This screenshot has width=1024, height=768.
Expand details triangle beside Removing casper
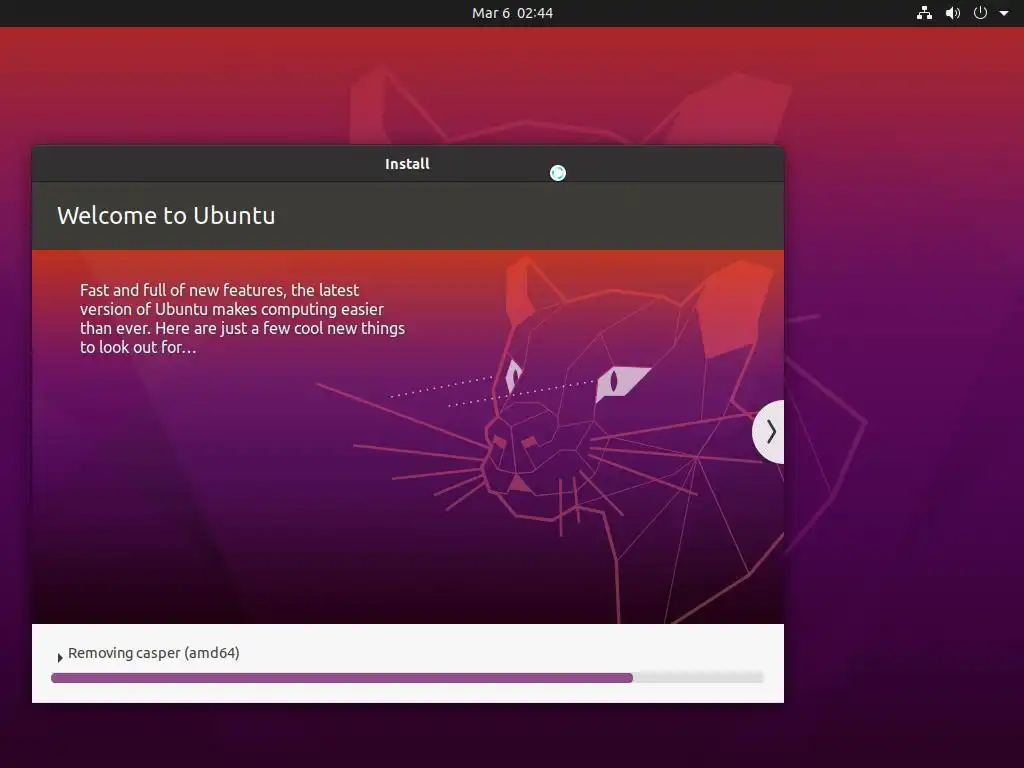(60, 657)
